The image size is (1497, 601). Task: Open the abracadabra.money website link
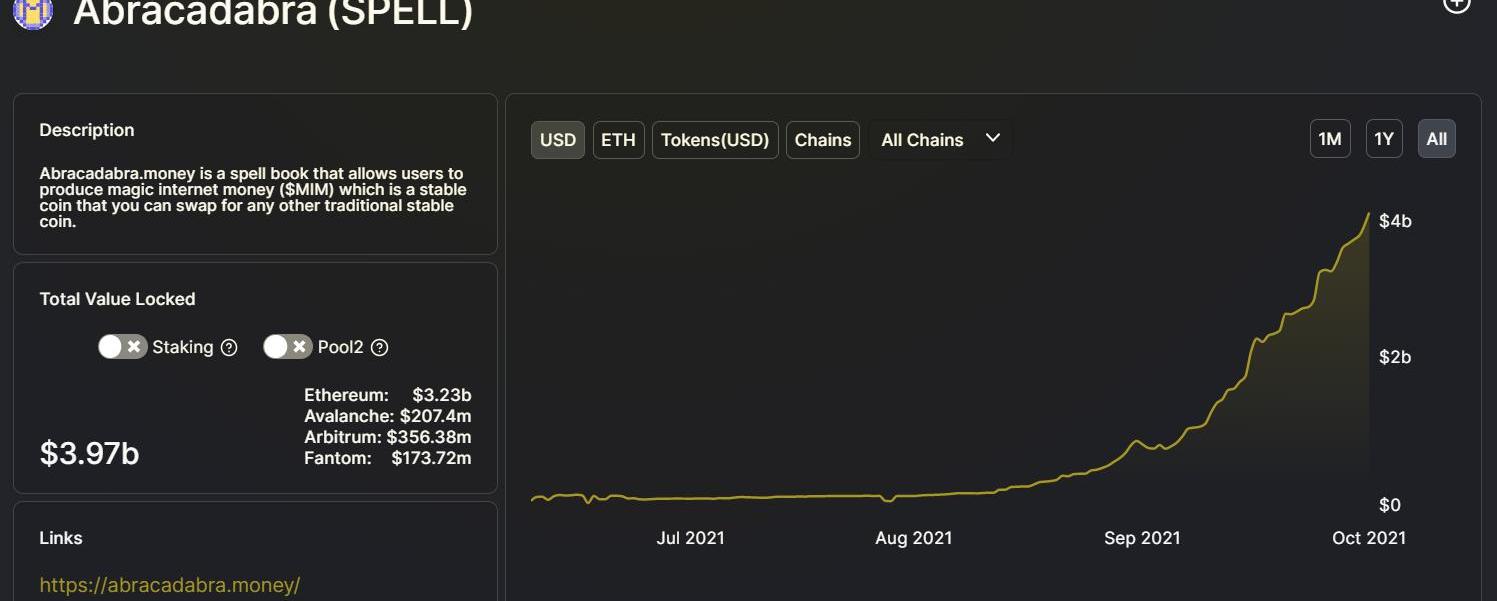pos(169,585)
